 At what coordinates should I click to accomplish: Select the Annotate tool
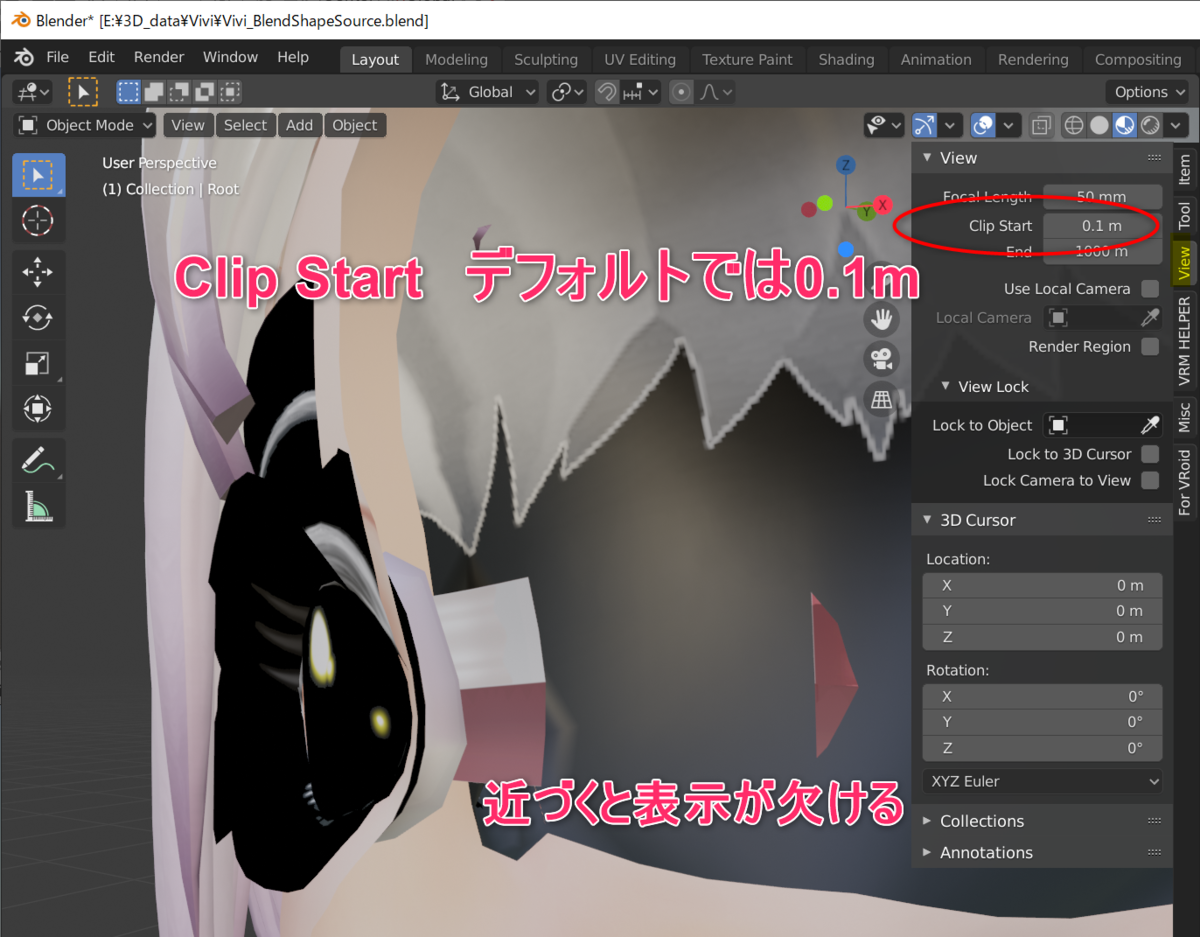click(x=38, y=460)
